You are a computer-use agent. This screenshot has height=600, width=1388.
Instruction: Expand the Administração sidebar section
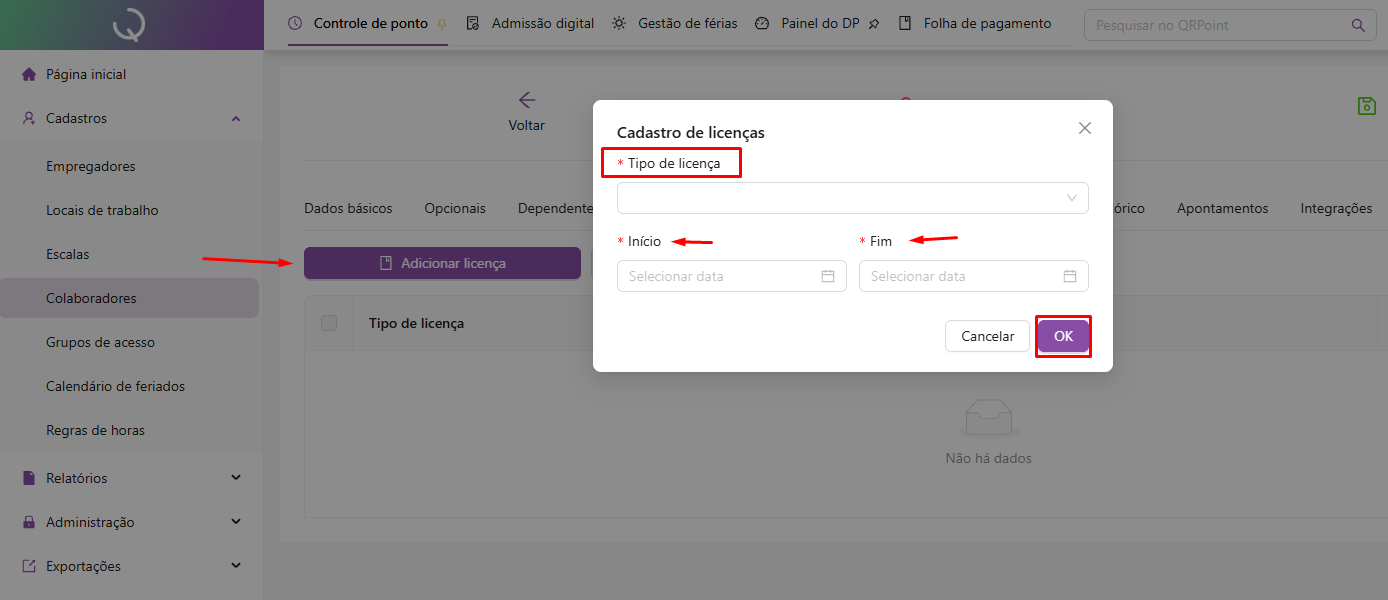pyautogui.click(x=236, y=522)
